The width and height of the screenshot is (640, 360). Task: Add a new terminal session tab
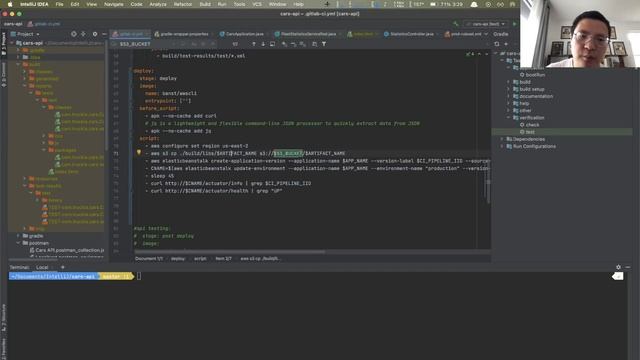pos(62,267)
